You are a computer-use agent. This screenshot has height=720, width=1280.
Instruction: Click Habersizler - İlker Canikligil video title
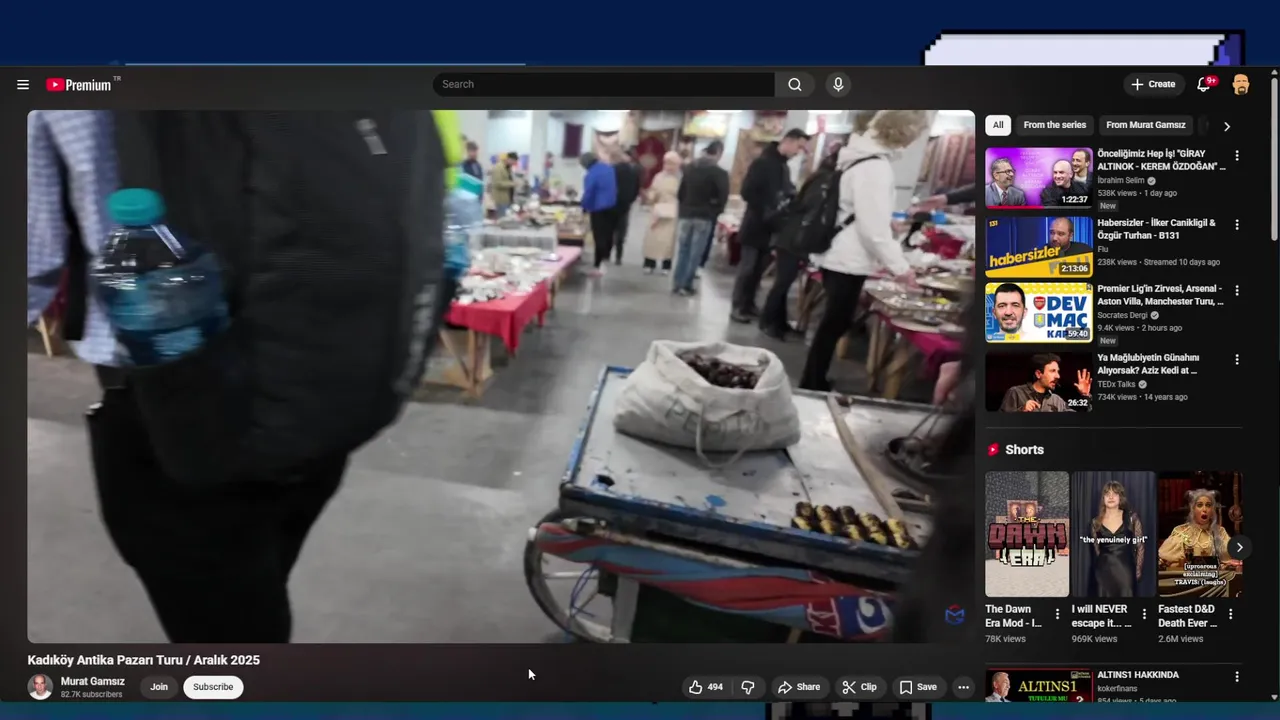coord(1156,229)
